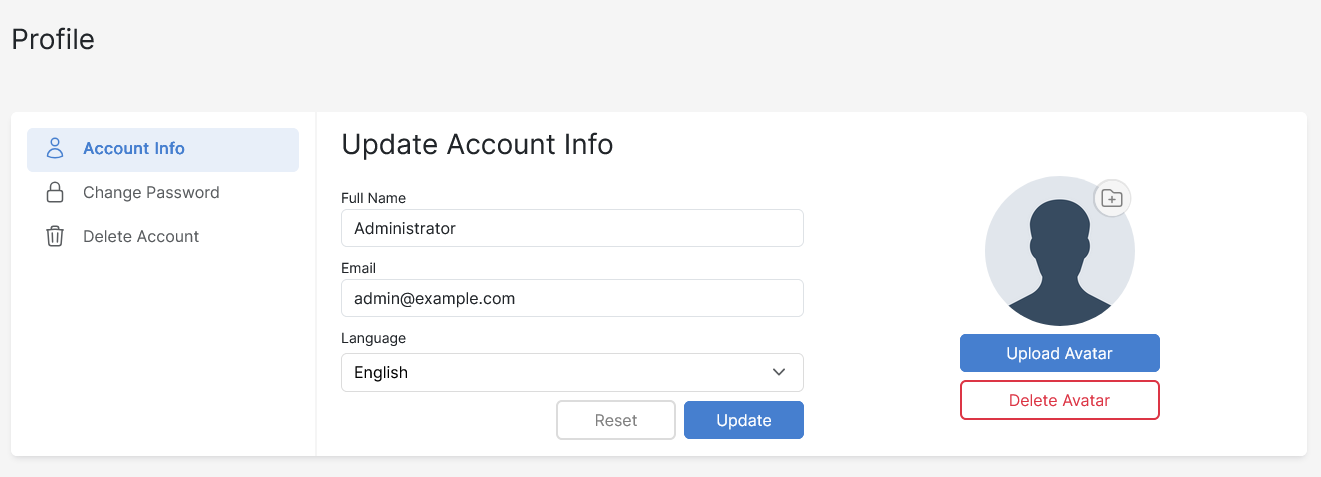Click the Update Account Info heading

point(477,145)
